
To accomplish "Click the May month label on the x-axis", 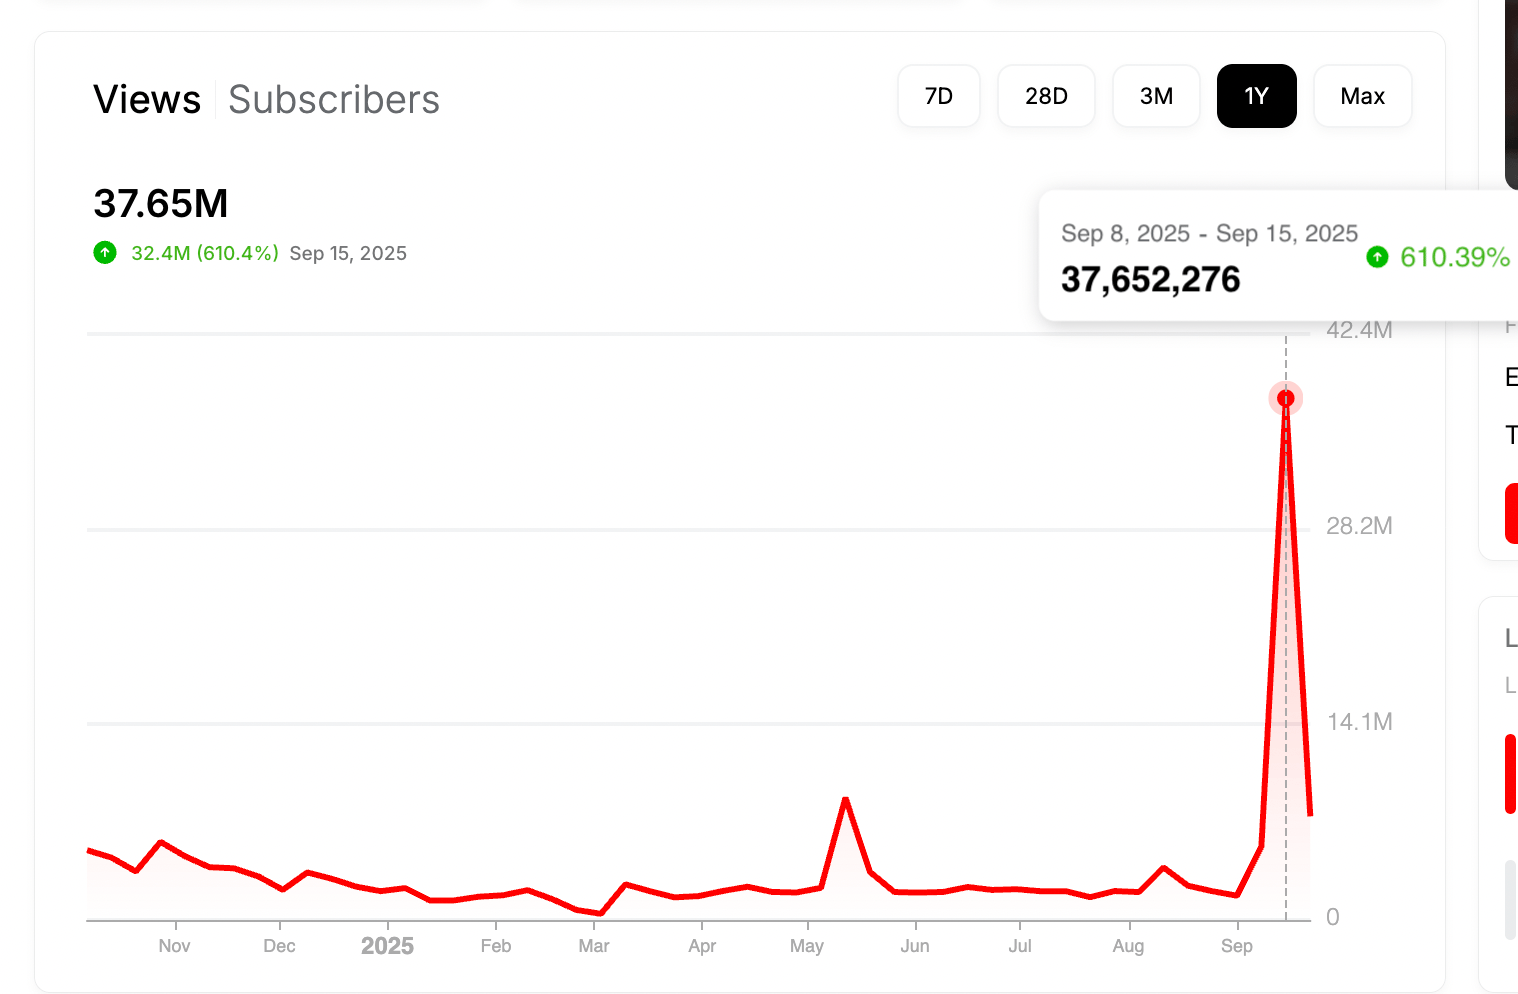I will [807, 946].
